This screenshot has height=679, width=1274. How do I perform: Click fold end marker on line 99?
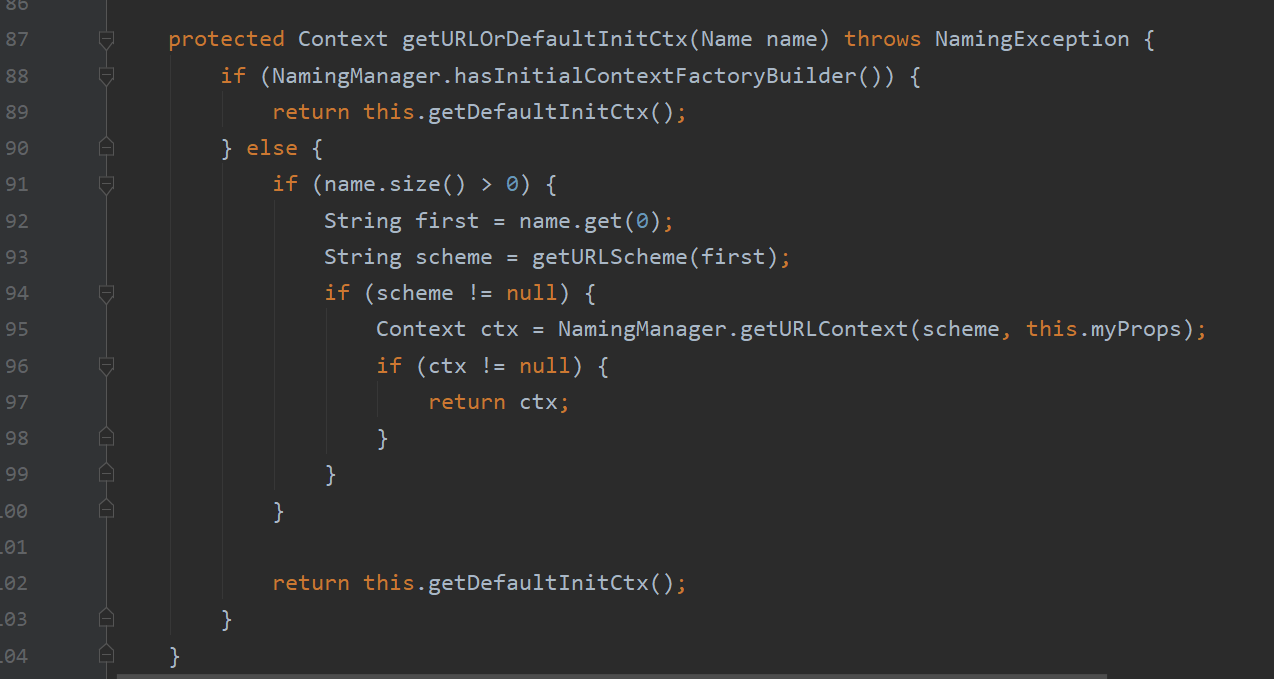[106, 474]
